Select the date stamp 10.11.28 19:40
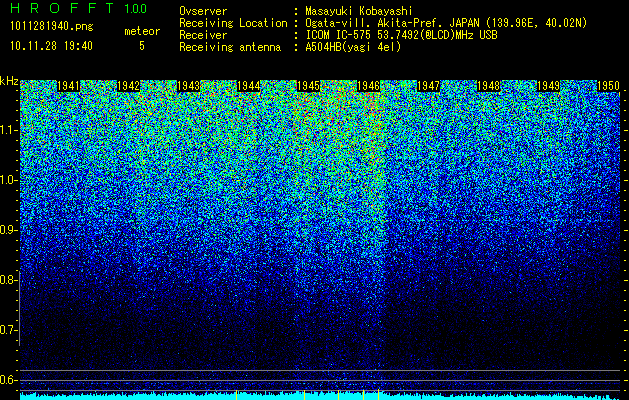Screen dimensions: 629x400 (51, 46)
